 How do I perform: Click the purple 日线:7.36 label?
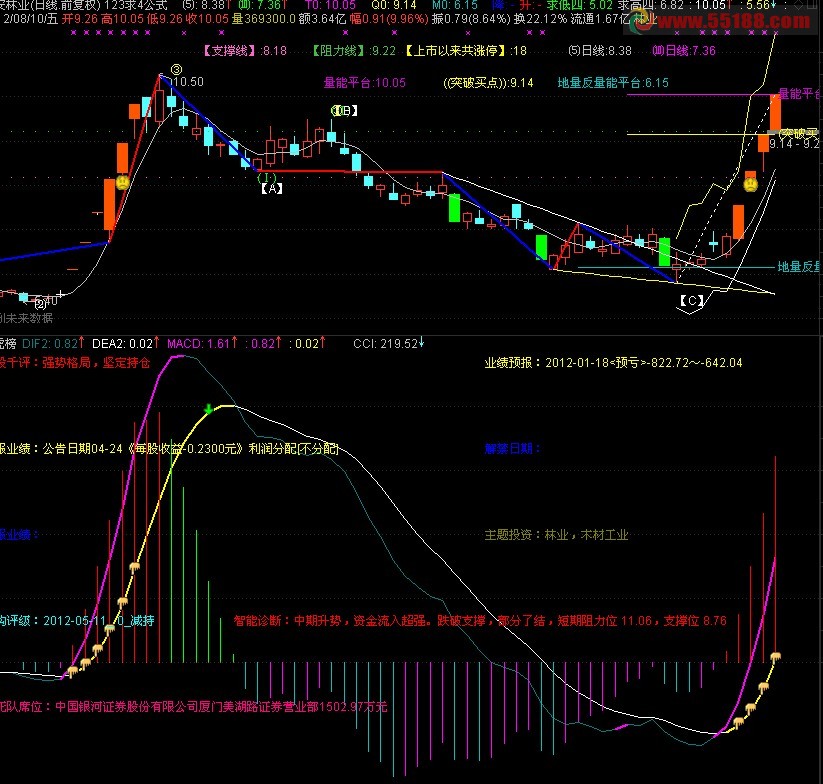coord(684,51)
